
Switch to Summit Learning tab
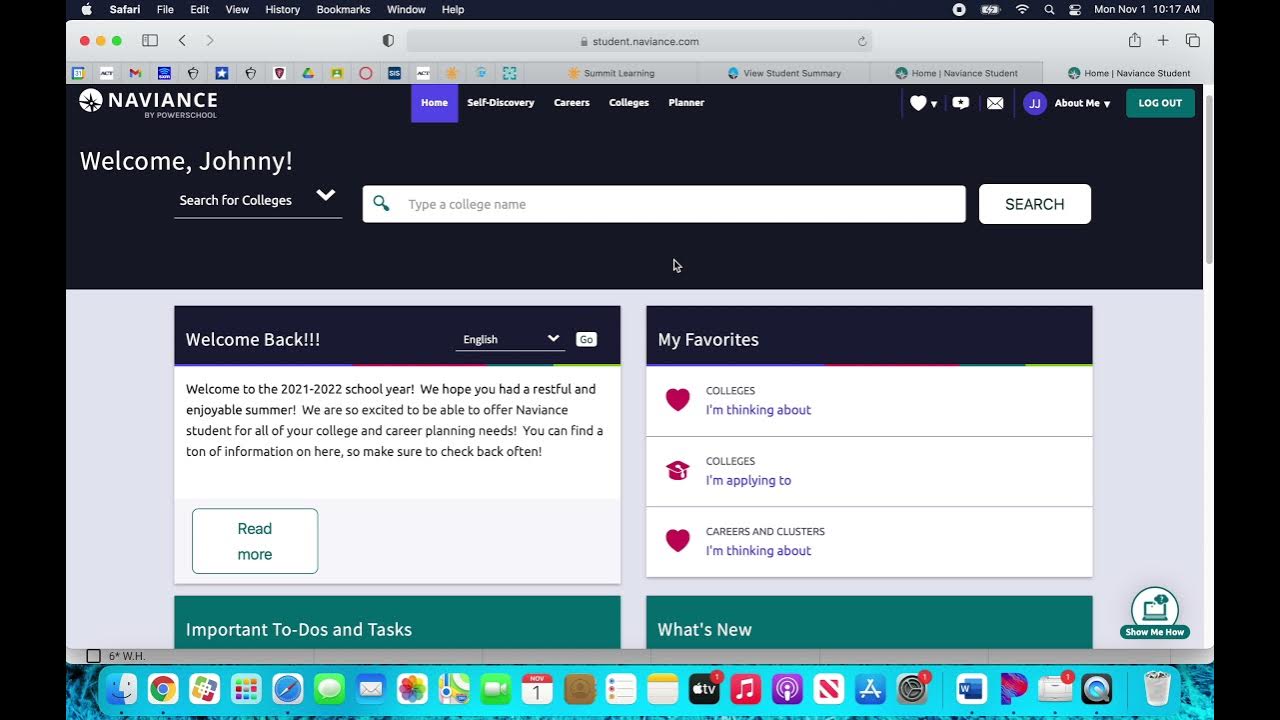point(610,73)
